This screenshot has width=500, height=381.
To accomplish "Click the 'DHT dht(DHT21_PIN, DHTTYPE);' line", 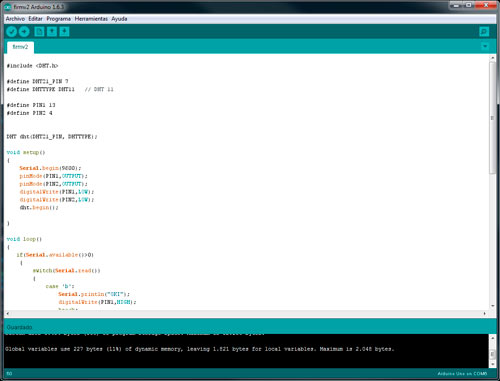I will 52,137.
